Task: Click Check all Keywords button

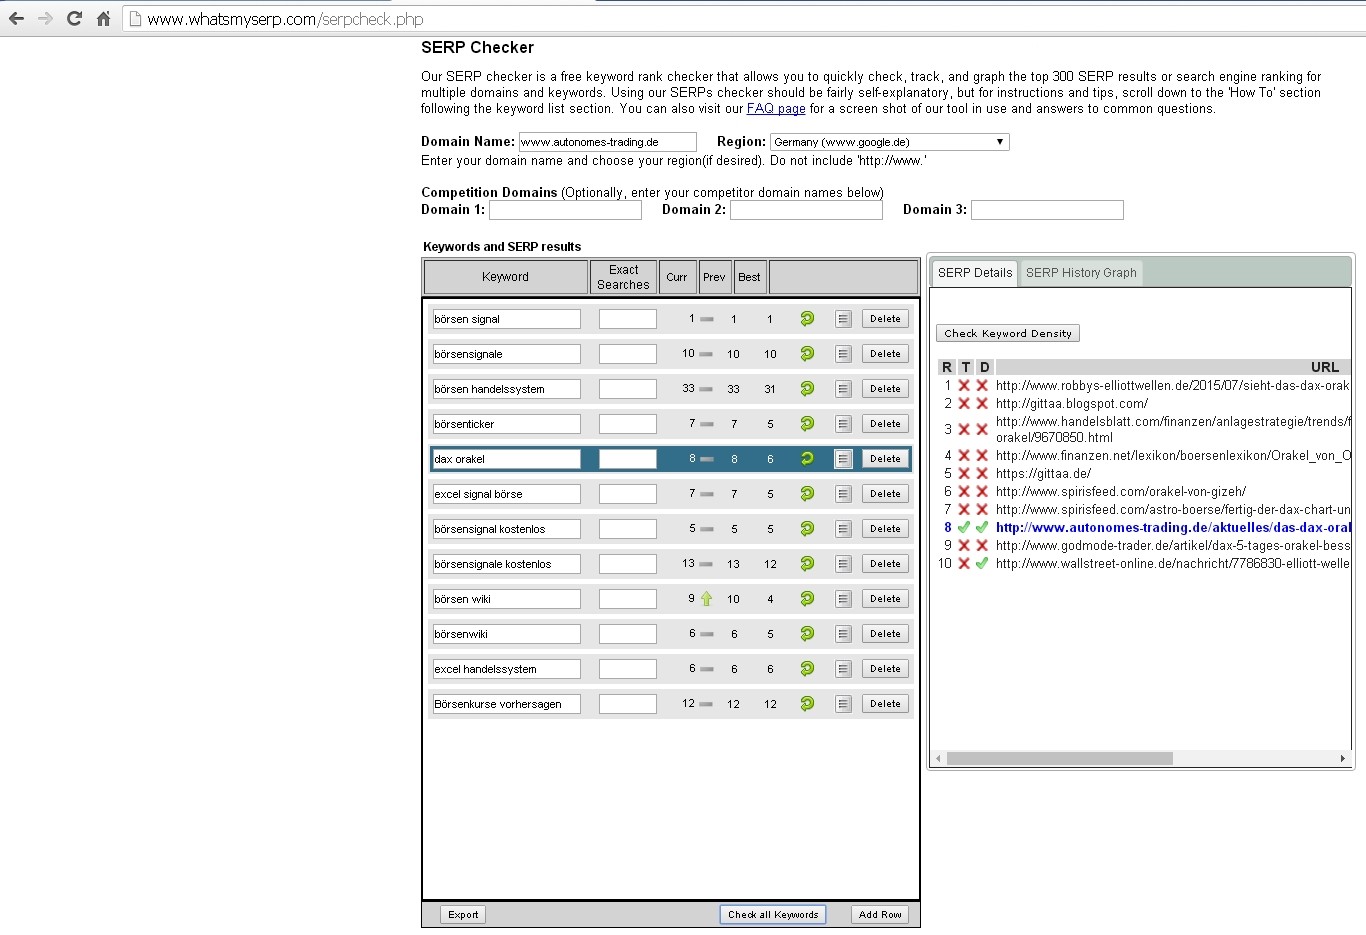Action: pos(773,915)
